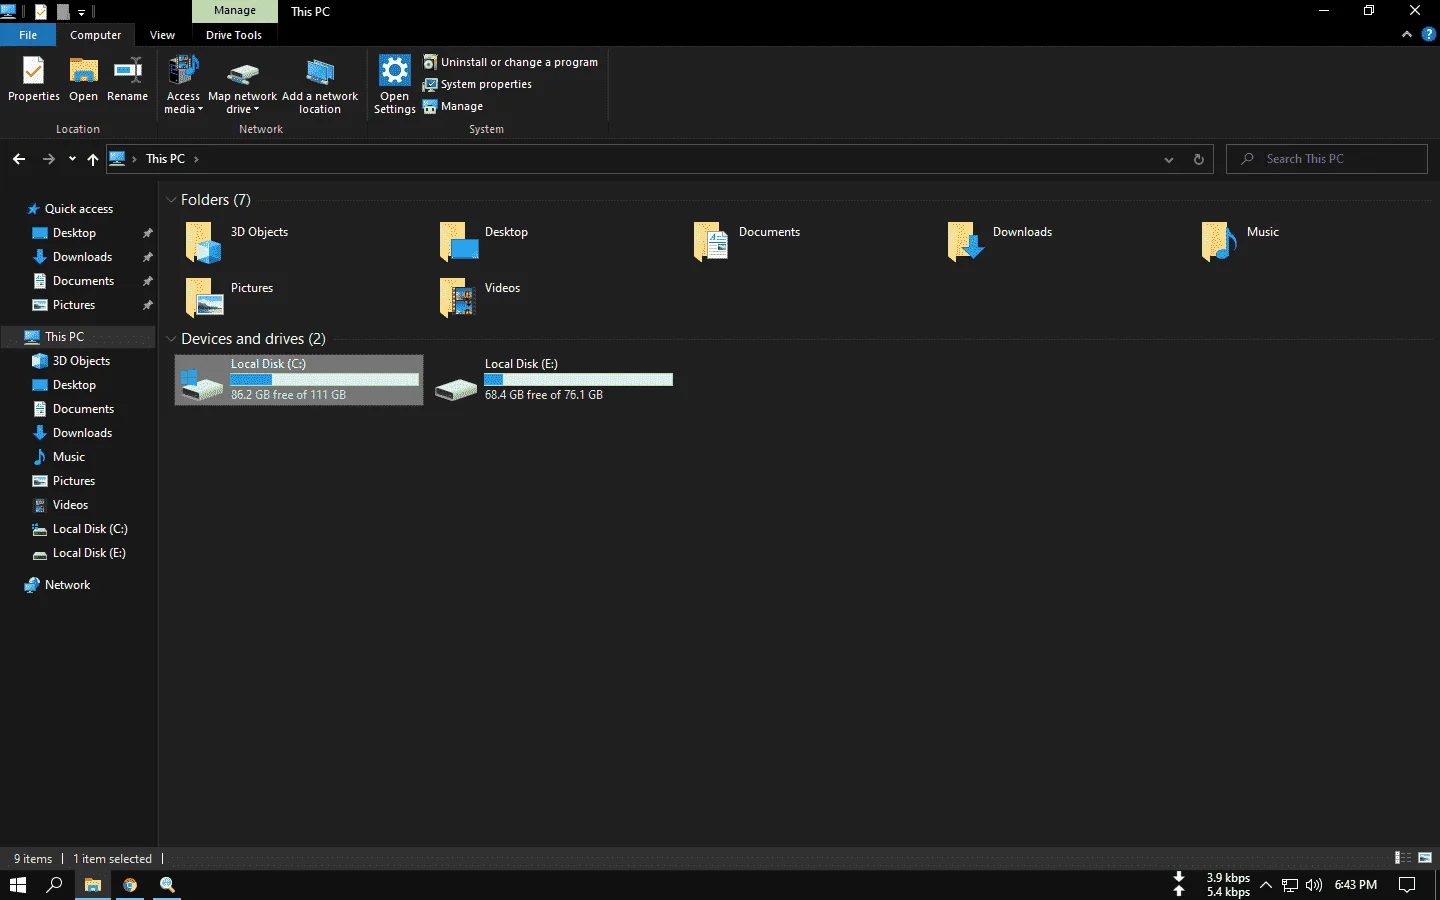The height and width of the screenshot is (900, 1440).
Task: Open the Recent locations dropdown arrow
Action: point(72,159)
